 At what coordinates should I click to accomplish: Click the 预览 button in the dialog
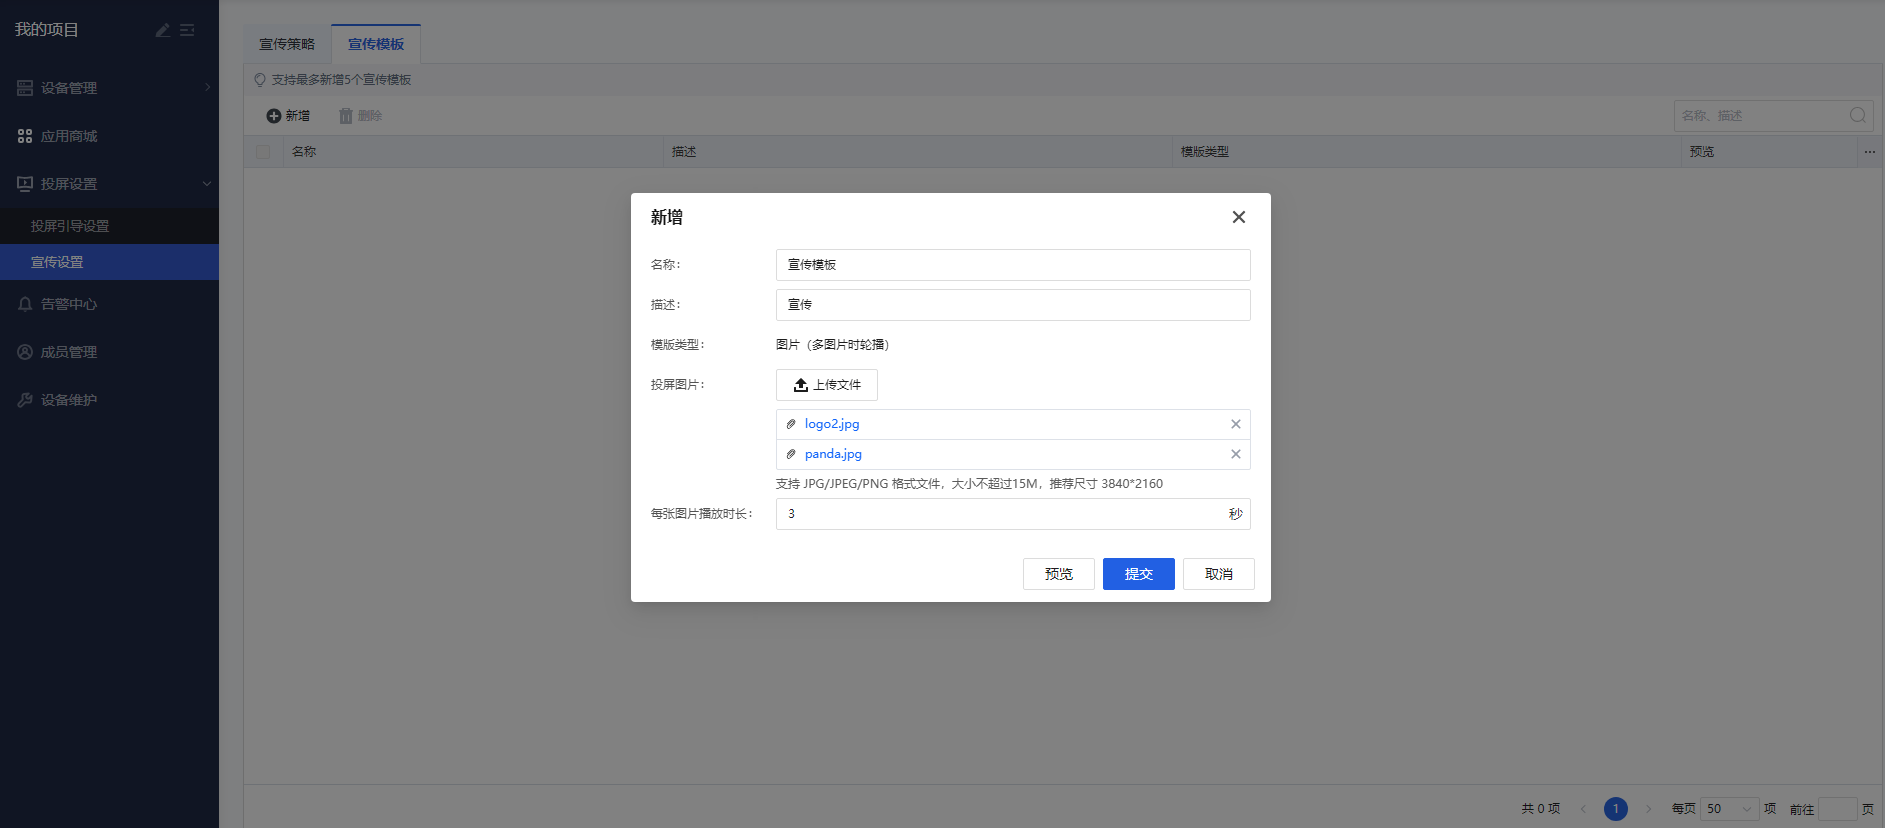click(1058, 574)
